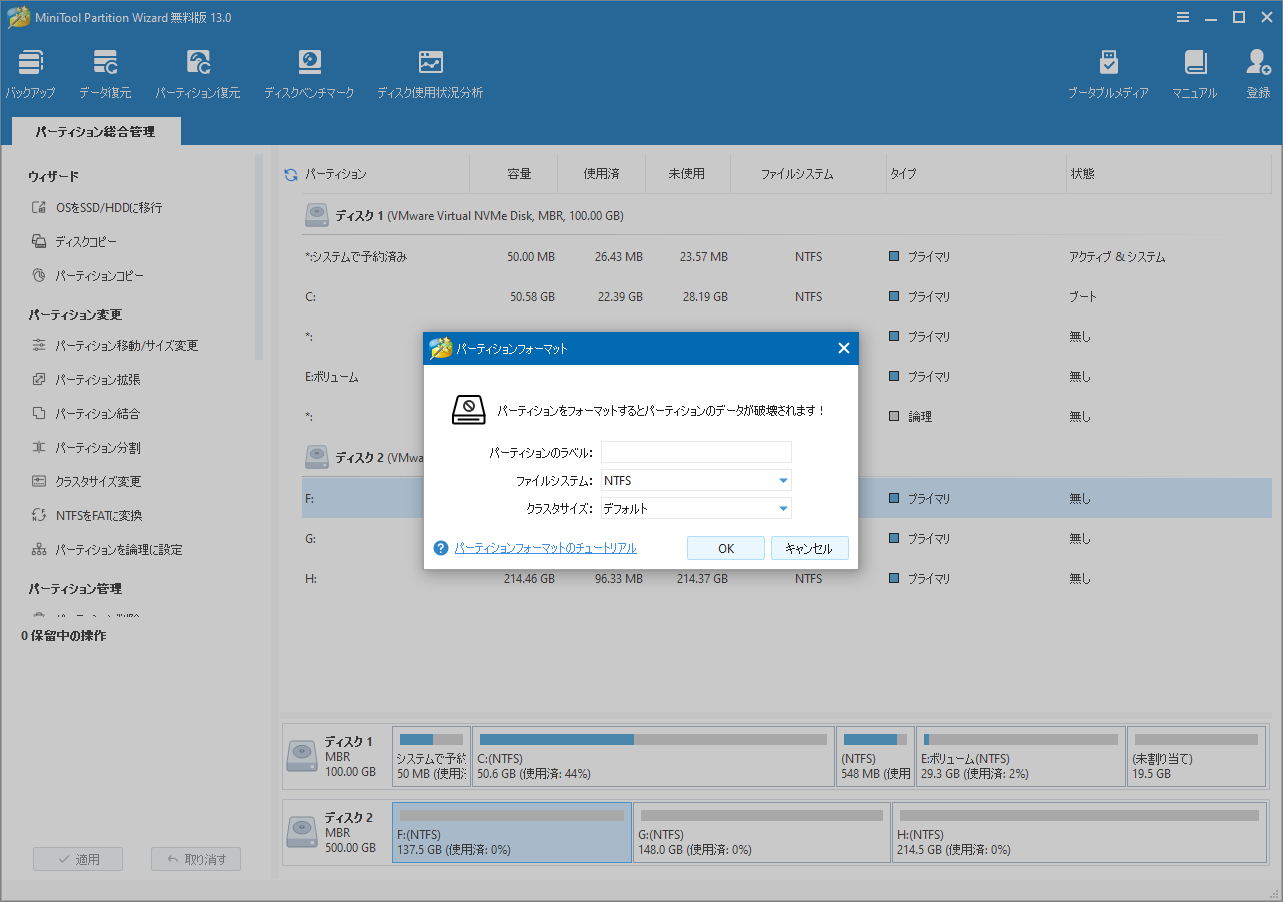Select the G:(NTFS) block in the disk map
Image resolution: width=1283 pixels, height=902 pixels.
[x=760, y=832]
